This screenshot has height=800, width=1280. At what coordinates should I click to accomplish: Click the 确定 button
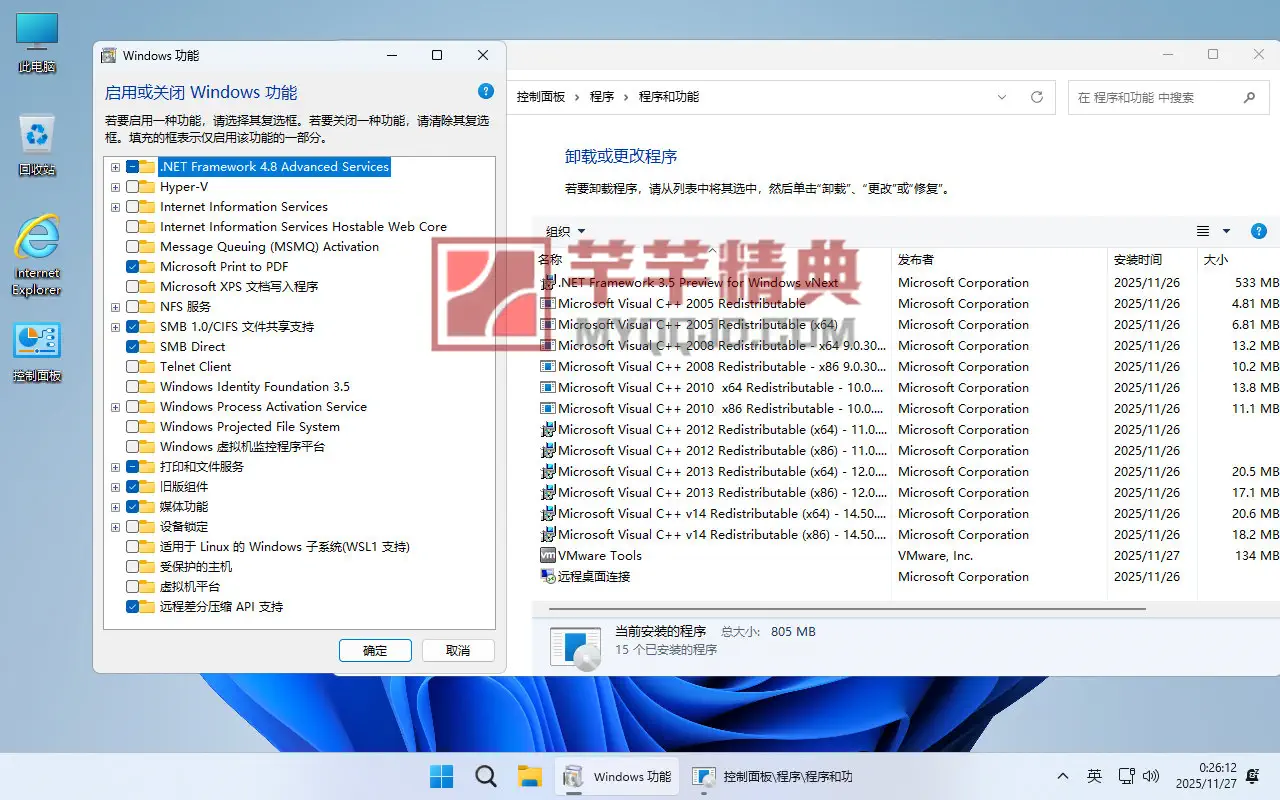[375, 650]
